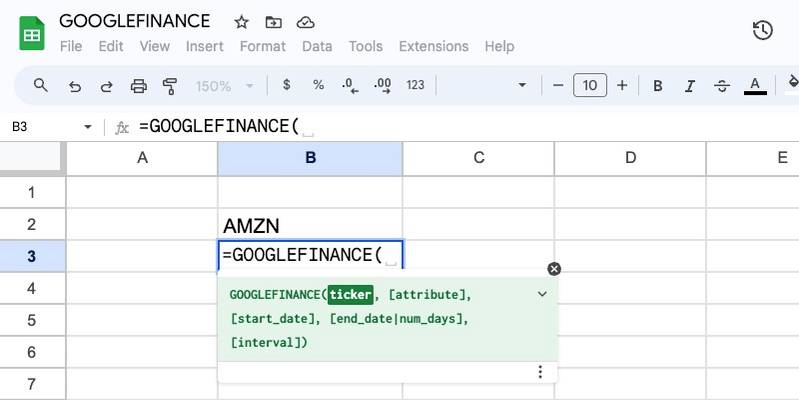The height and width of the screenshot is (400, 799).
Task: Increase decimal places
Action: coord(382,85)
